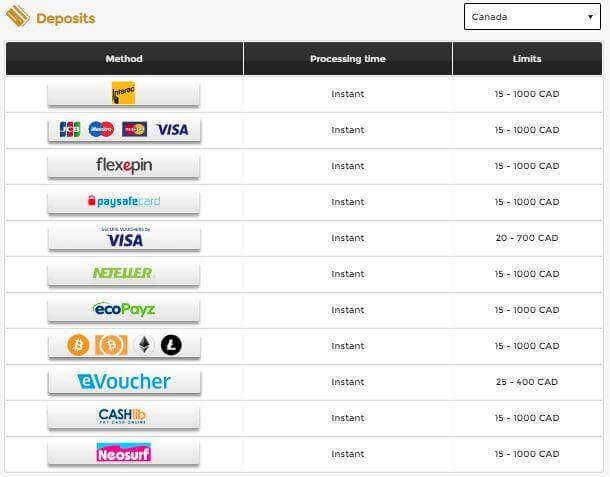Select the Secure Vouchers by VISA method
This screenshot has width=610, height=477.
pyautogui.click(x=124, y=238)
